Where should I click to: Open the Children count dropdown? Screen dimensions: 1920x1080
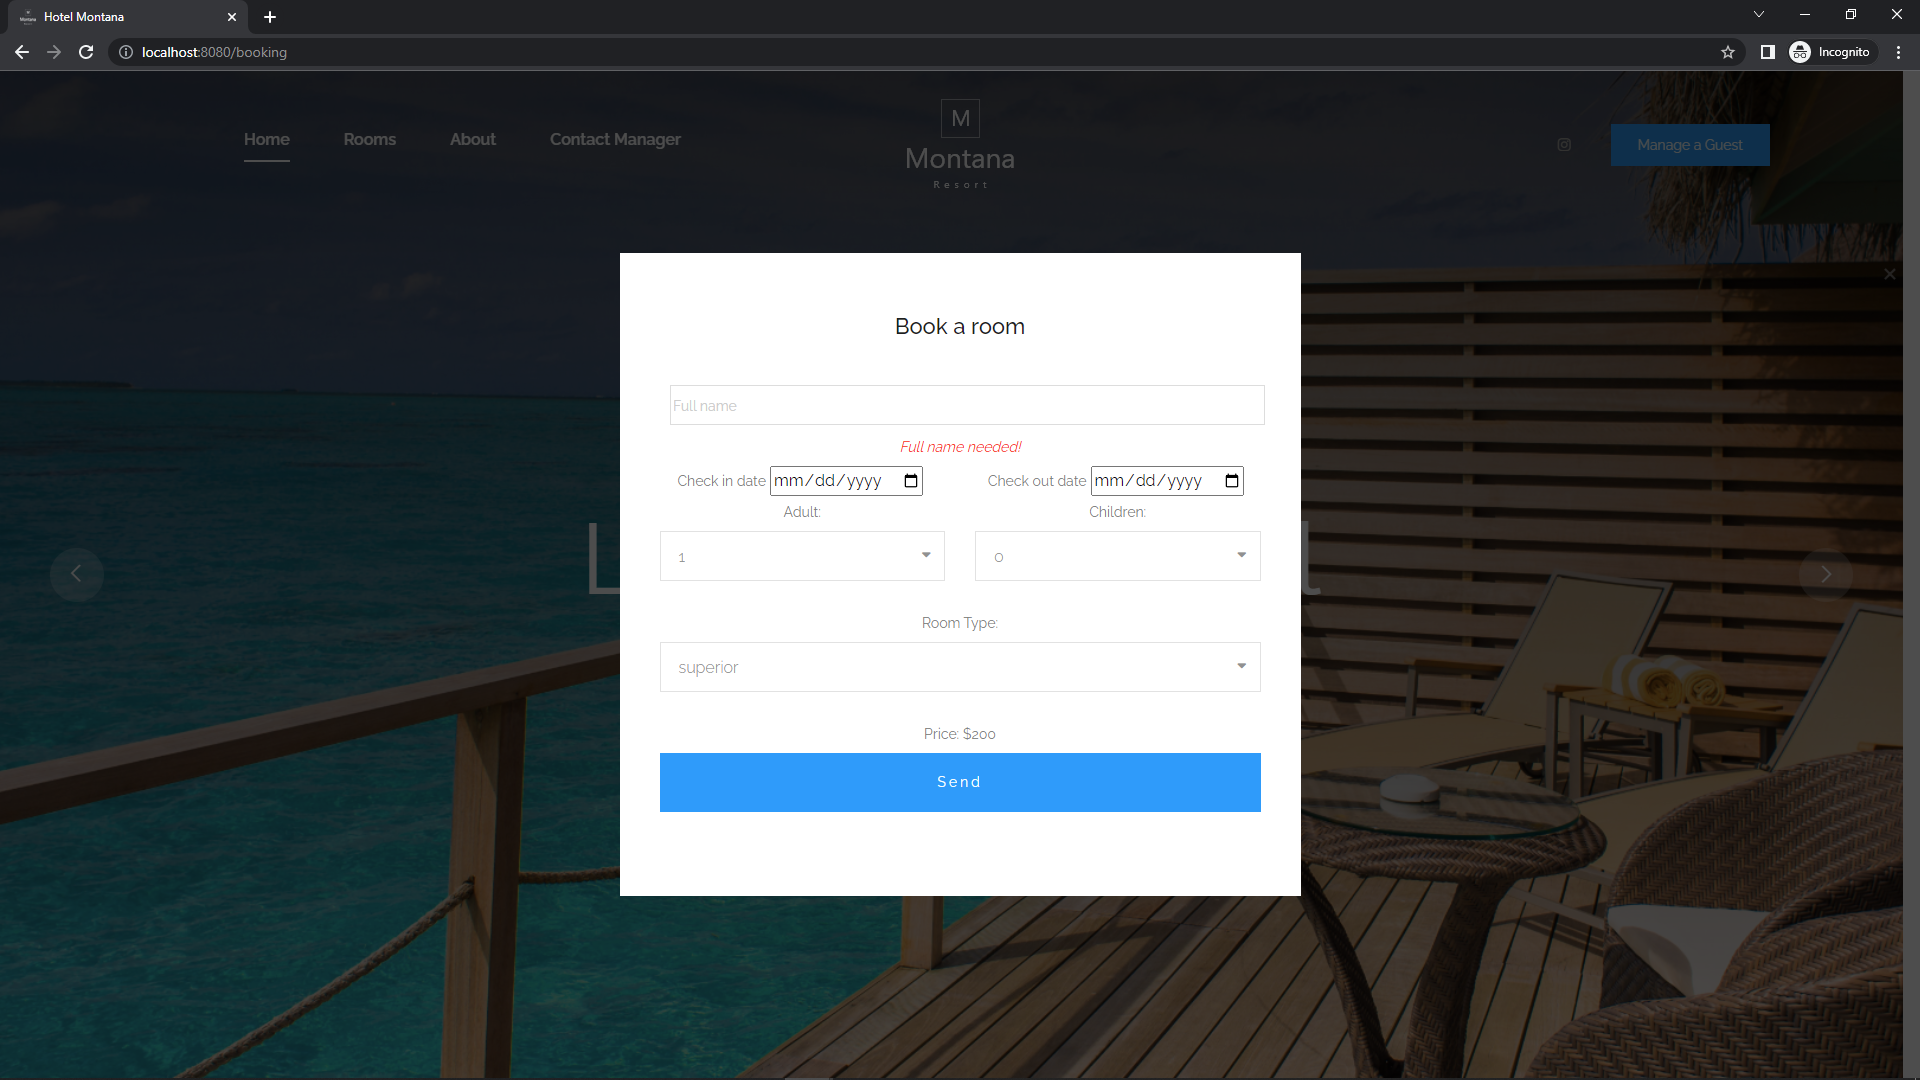tap(1117, 556)
